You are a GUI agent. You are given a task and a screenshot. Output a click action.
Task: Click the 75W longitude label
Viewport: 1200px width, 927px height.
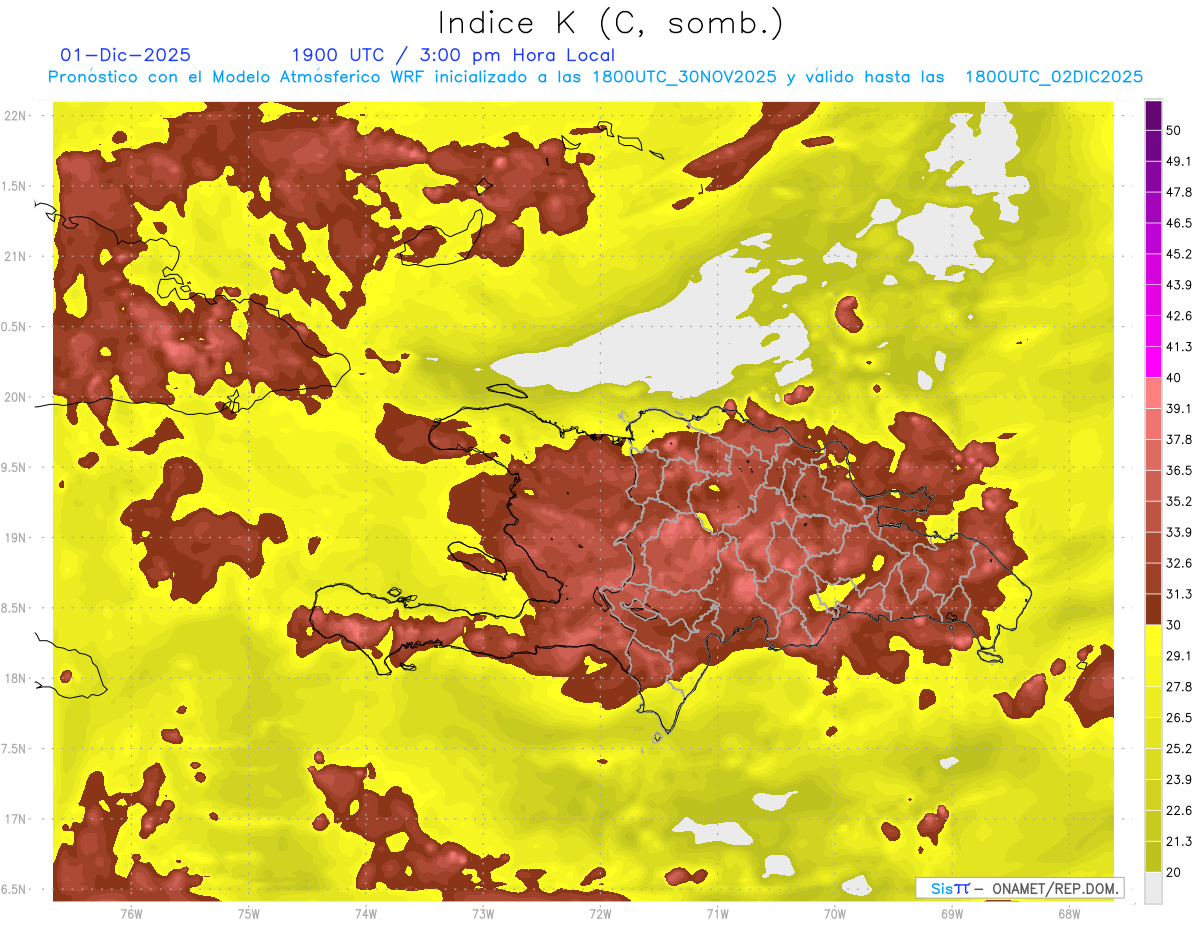point(249,913)
